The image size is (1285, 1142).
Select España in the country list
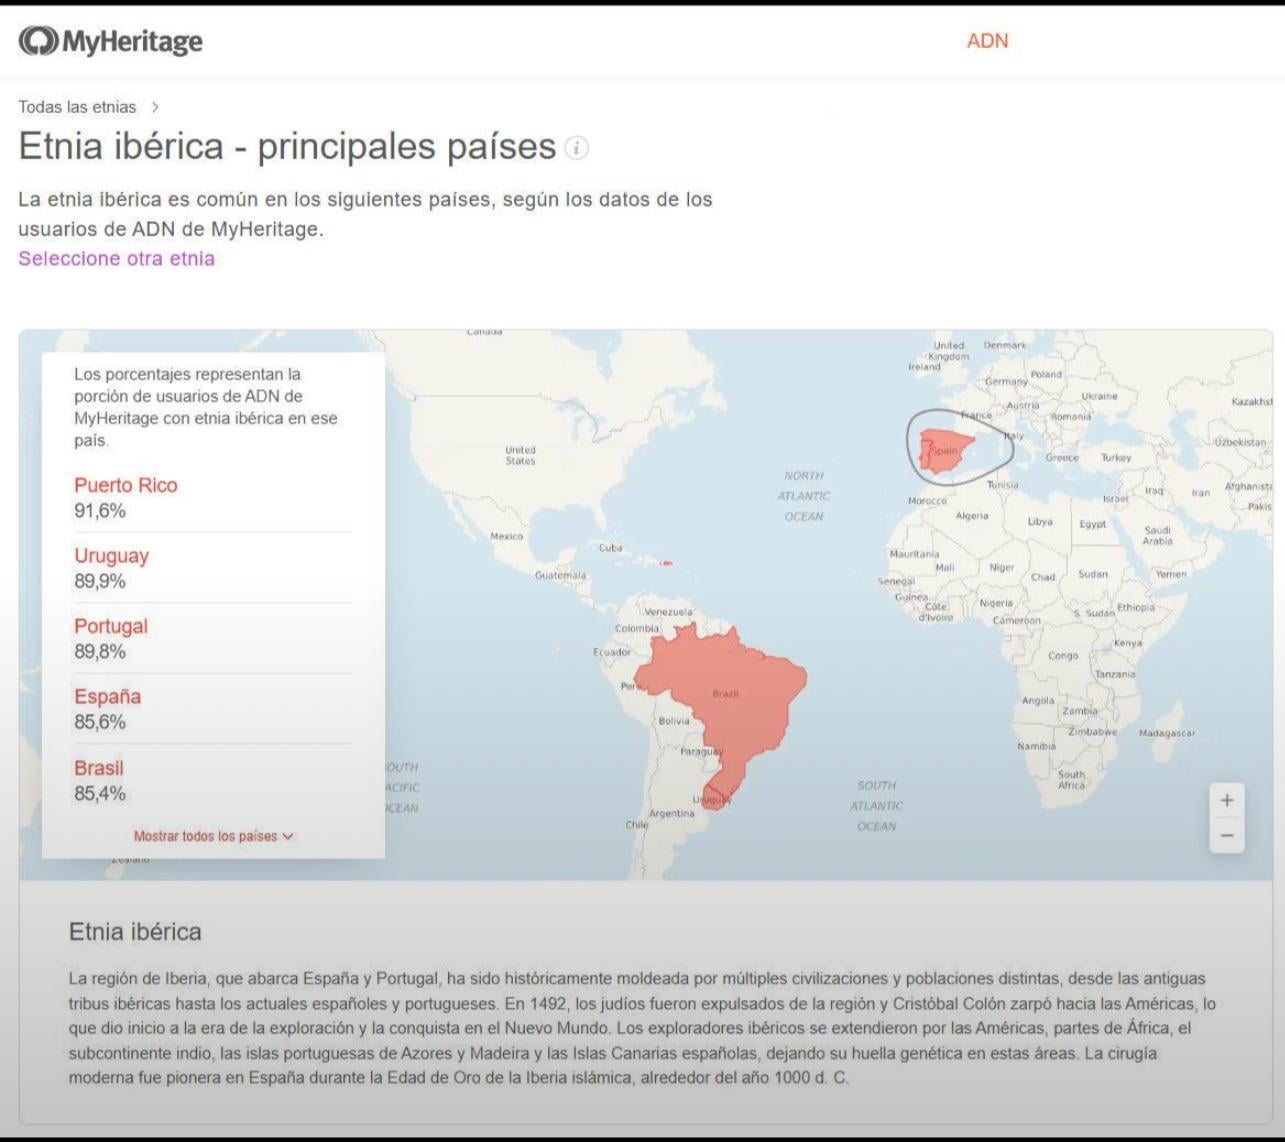(107, 696)
